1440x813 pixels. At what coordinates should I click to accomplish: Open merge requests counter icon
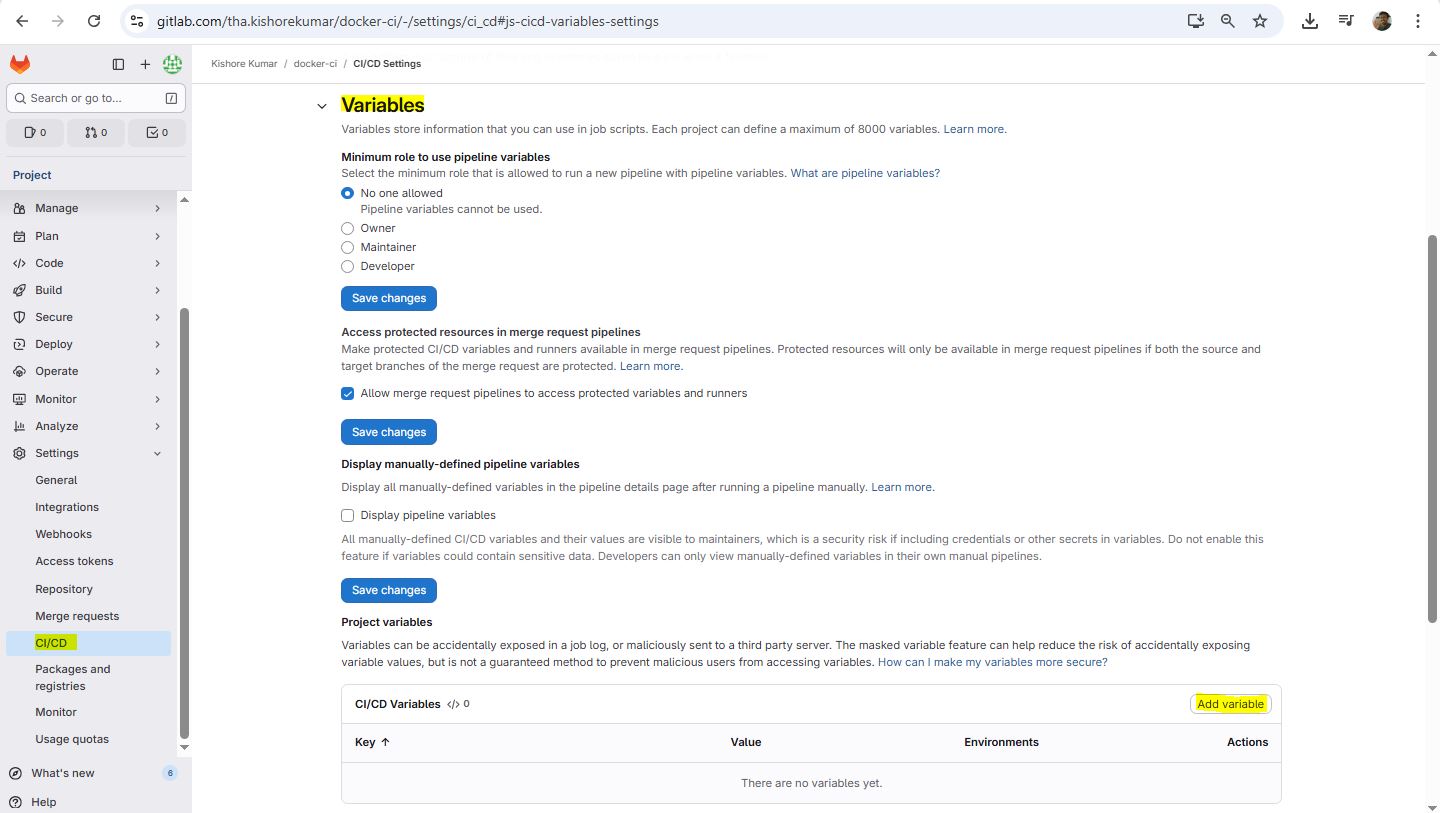pyautogui.click(x=96, y=132)
